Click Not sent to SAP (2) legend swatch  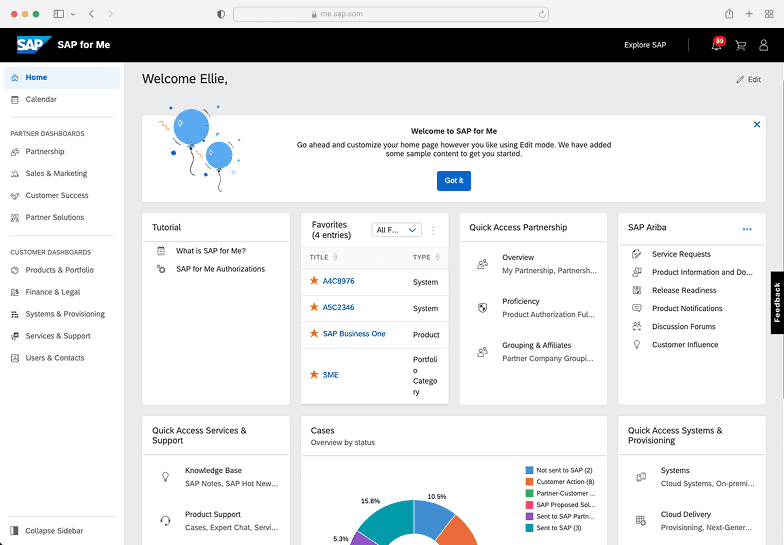click(530, 470)
